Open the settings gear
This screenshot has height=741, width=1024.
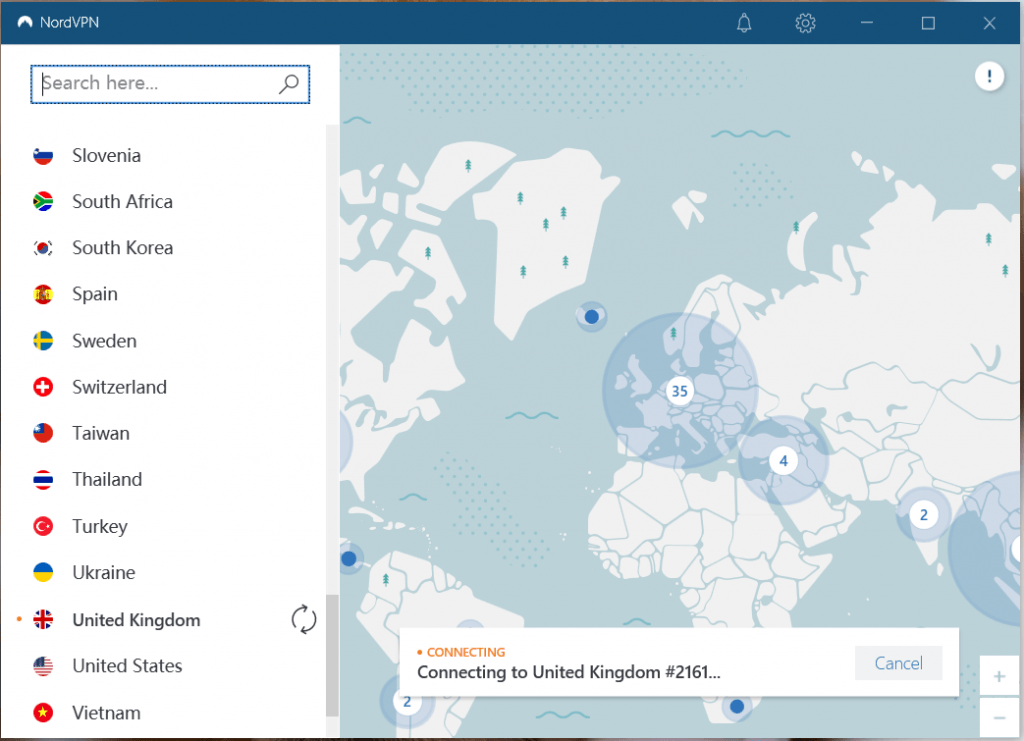pyautogui.click(x=805, y=24)
